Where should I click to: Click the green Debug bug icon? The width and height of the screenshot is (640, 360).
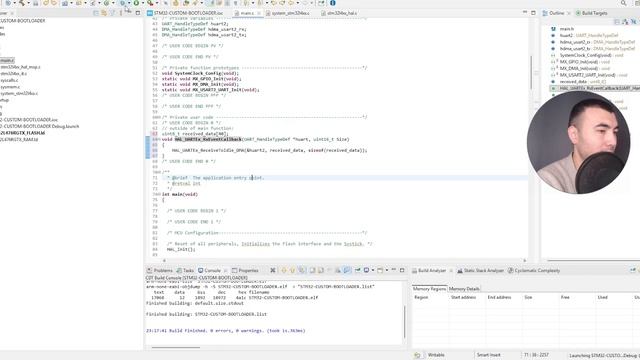(122, 3)
